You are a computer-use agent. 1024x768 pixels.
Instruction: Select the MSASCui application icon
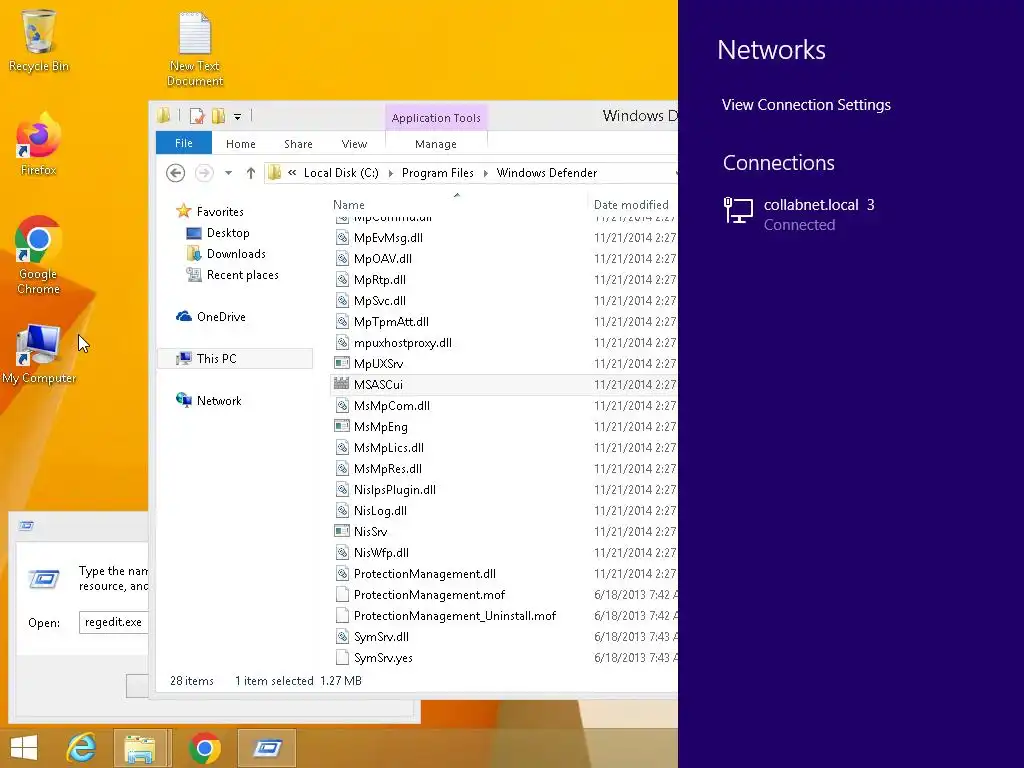click(x=341, y=384)
